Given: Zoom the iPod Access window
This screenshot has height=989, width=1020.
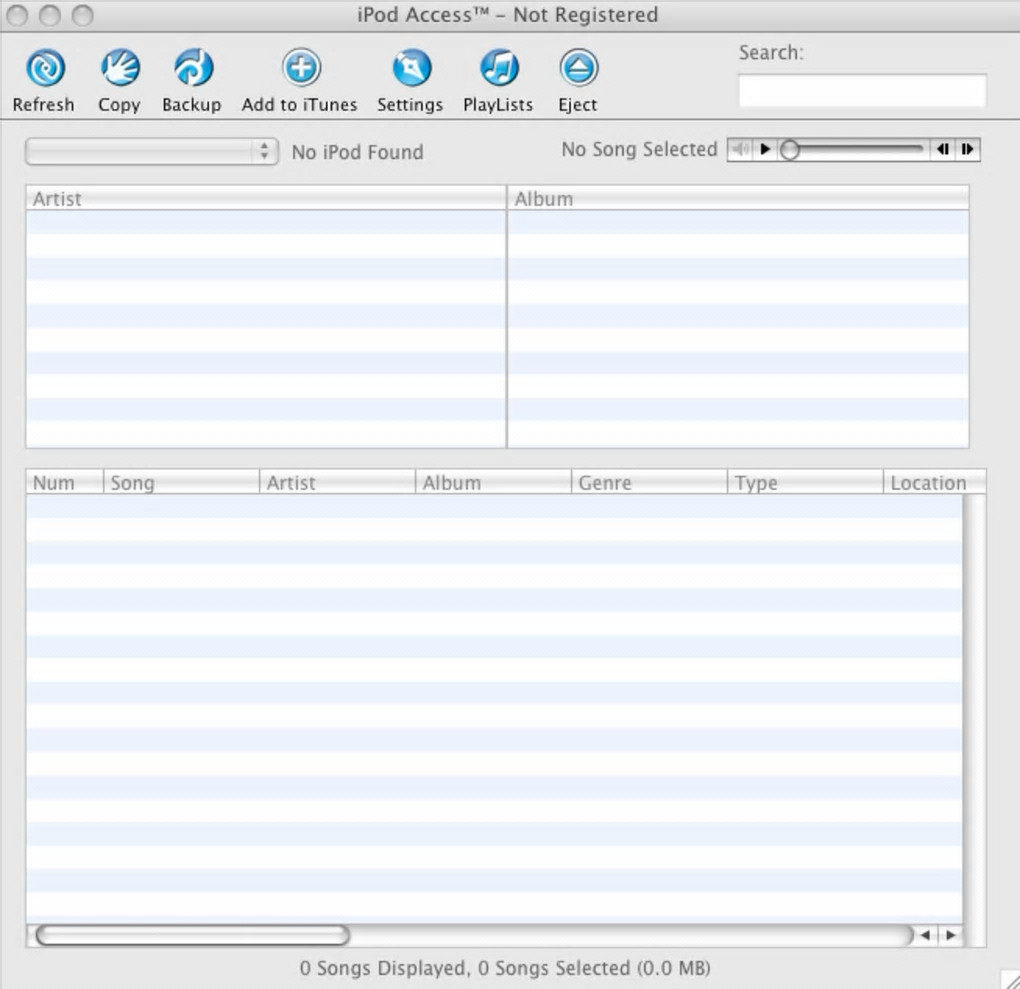Looking at the screenshot, I should click(x=83, y=15).
